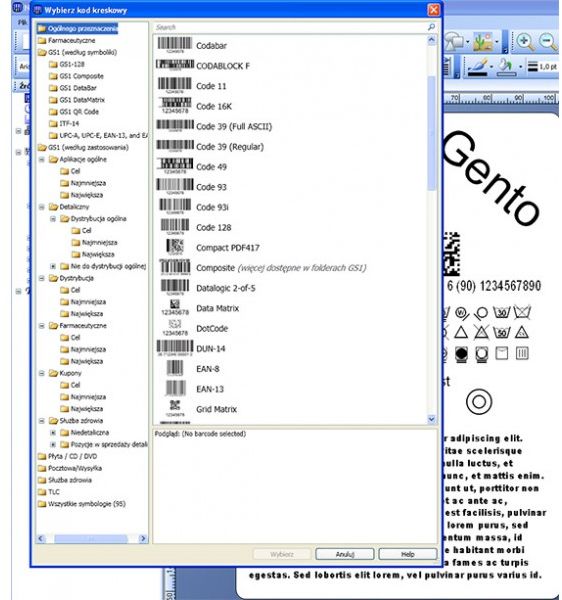Expand Pozycje w sprzedaży detalicznej node
Image resolution: width=562 pixels, height=600 pixels.
click(x=53, y=445)
